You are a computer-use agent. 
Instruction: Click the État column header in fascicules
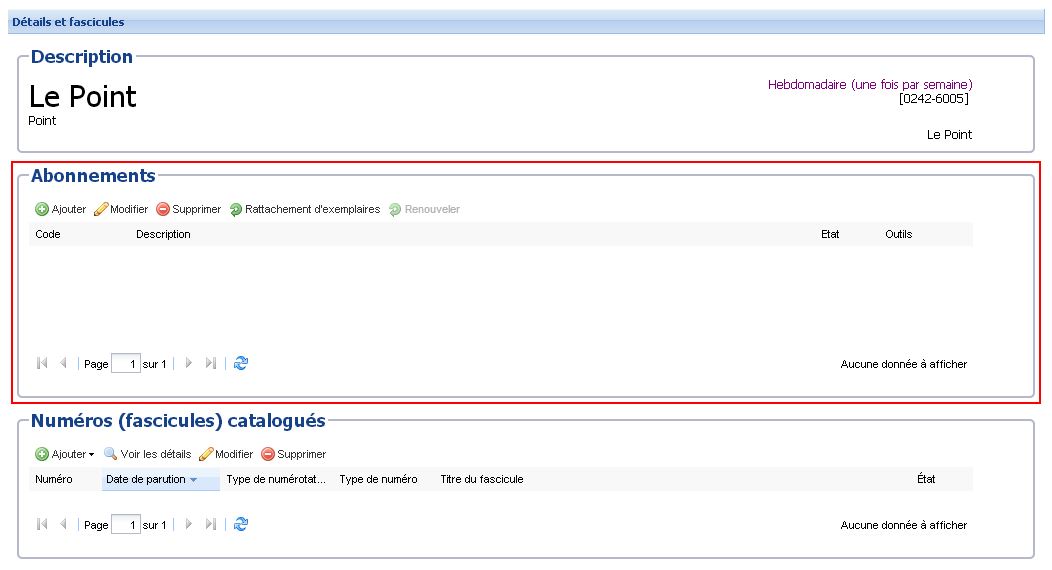(x=926, y=479)
